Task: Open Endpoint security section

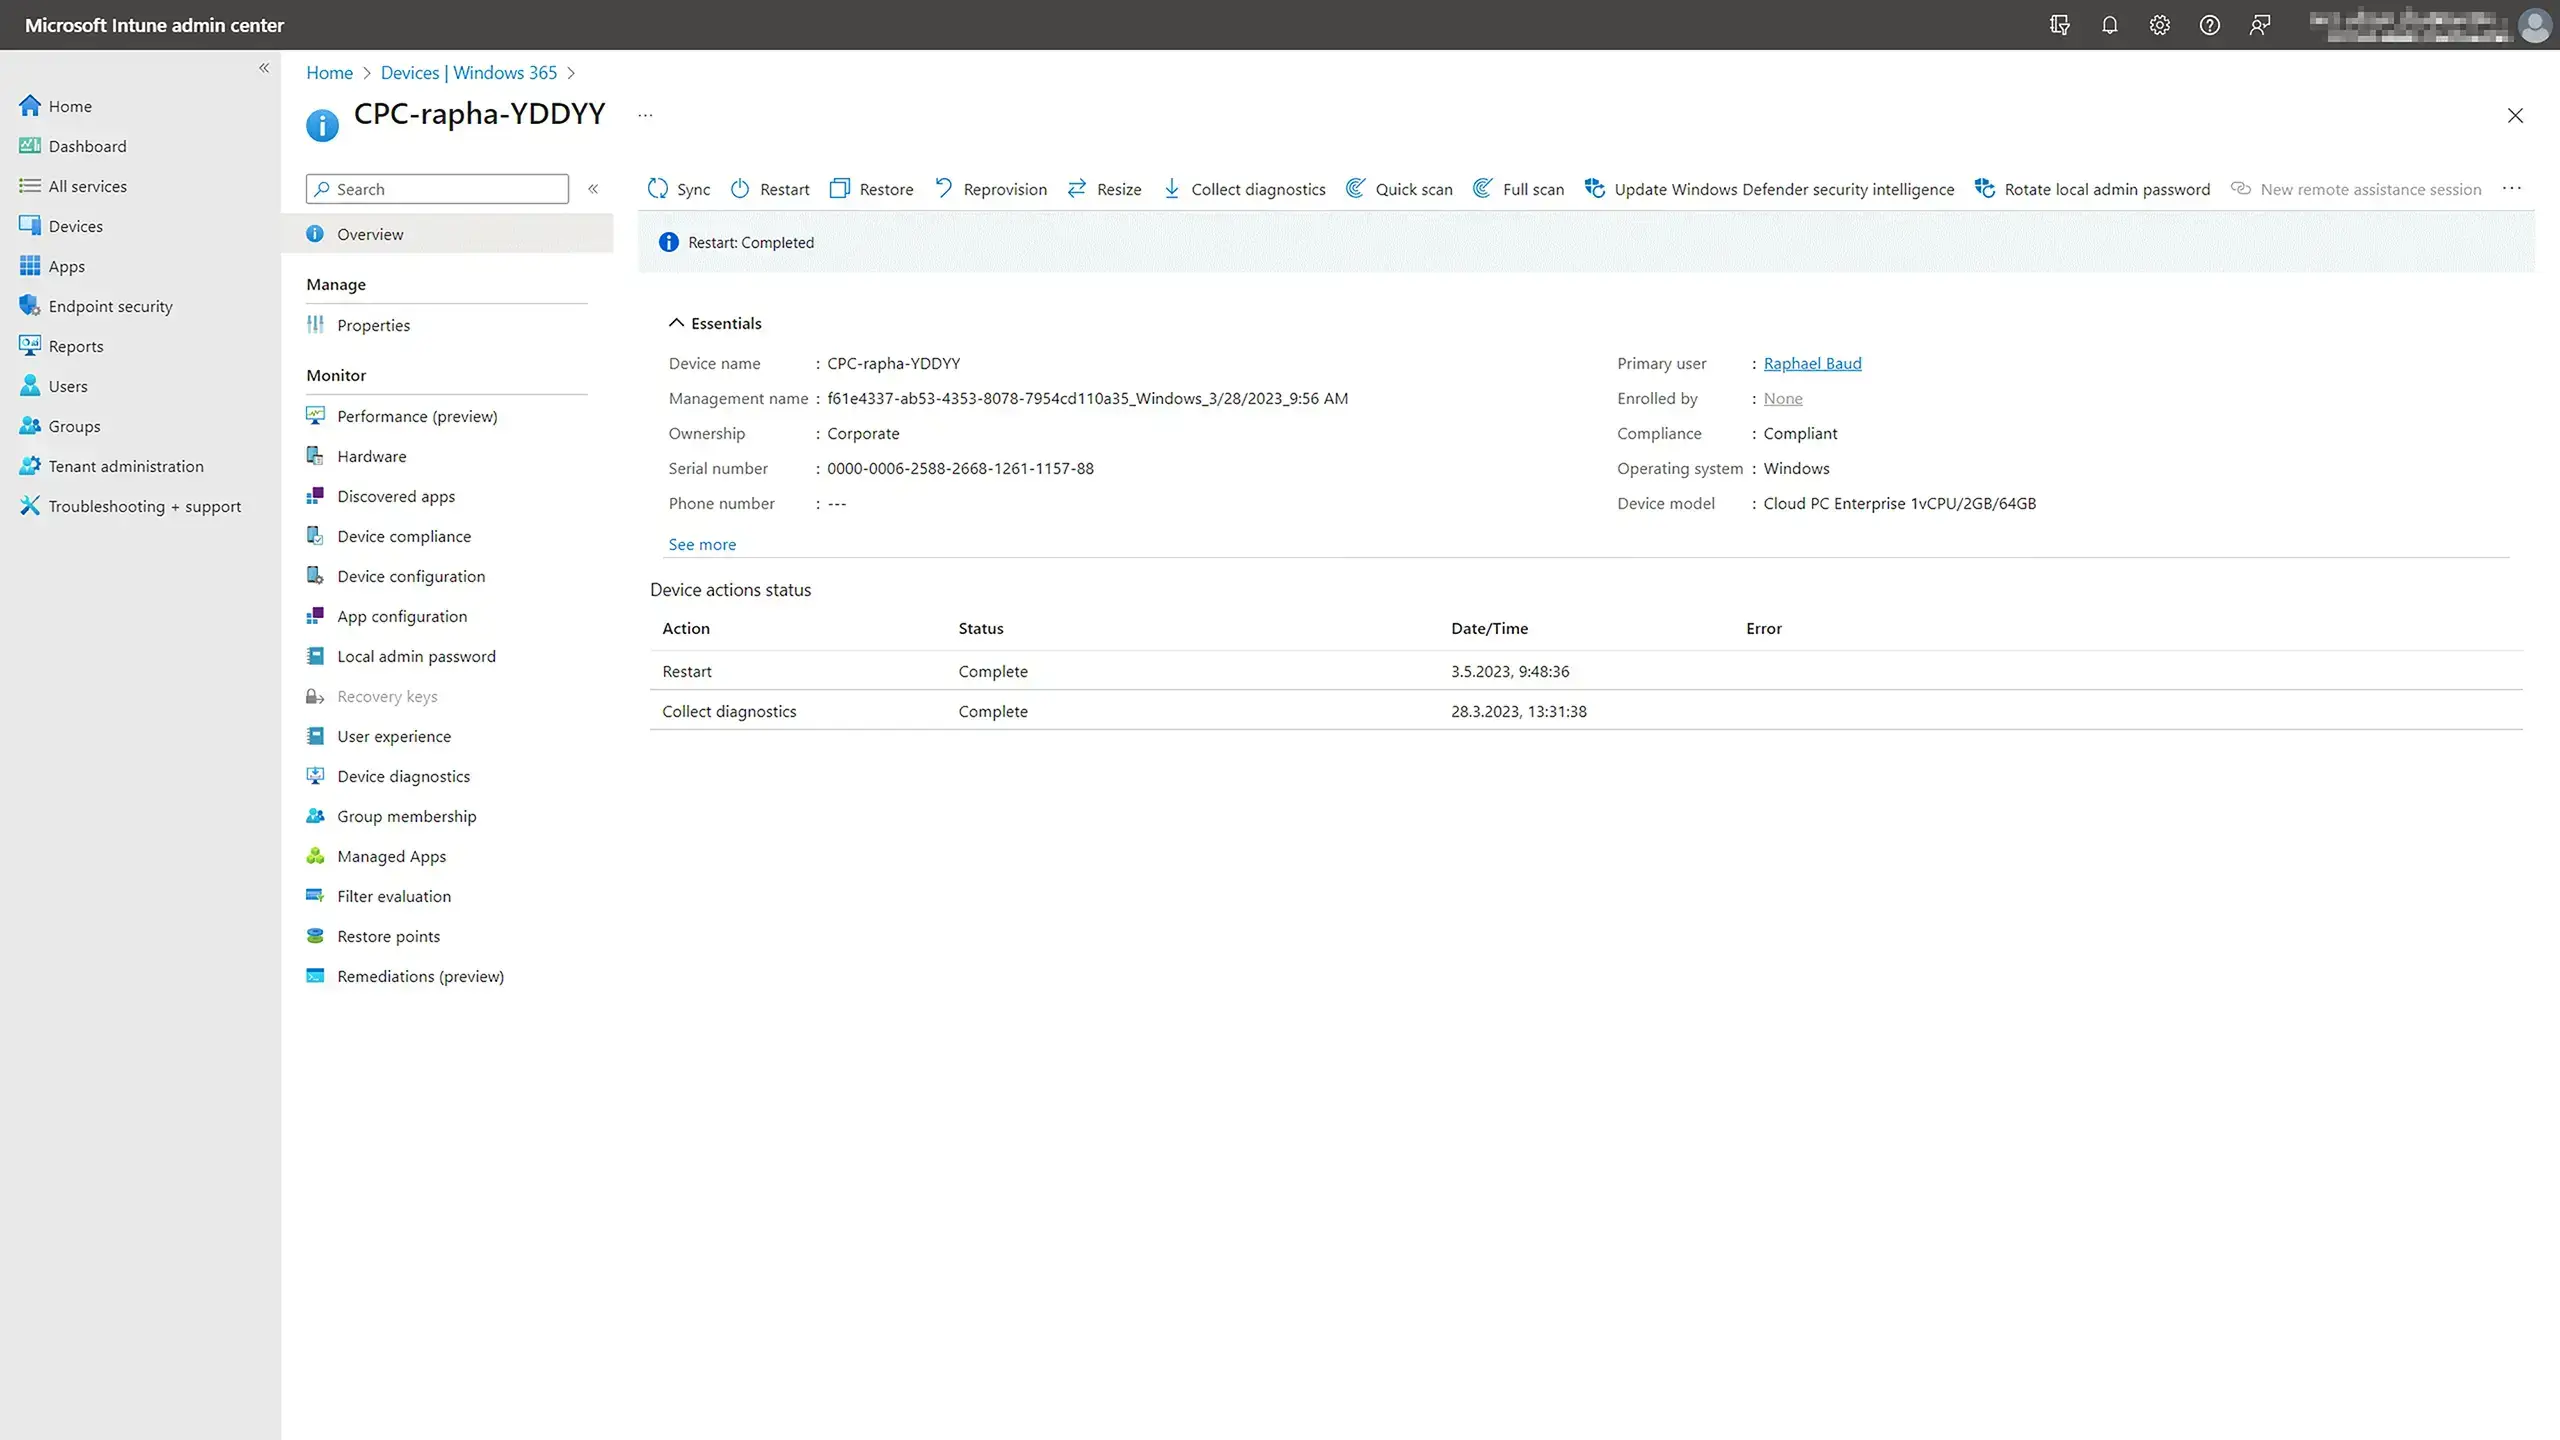Action: pyautogui.click(x=96, y=306)
